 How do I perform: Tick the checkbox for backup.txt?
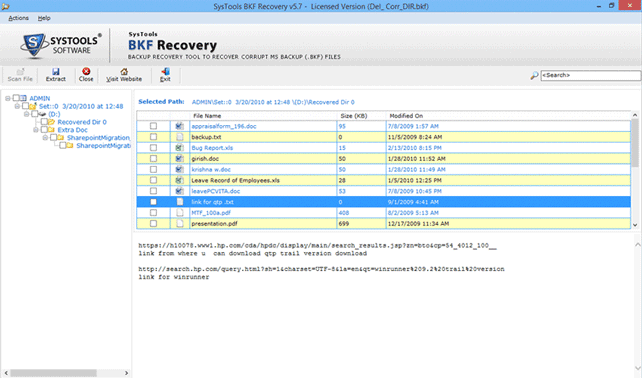153,137
